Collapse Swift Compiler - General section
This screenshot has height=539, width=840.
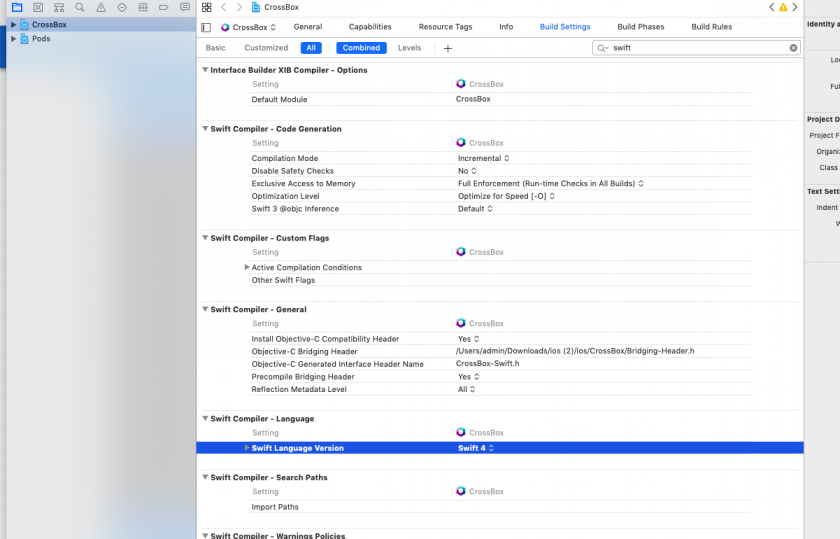click(205, 309)
